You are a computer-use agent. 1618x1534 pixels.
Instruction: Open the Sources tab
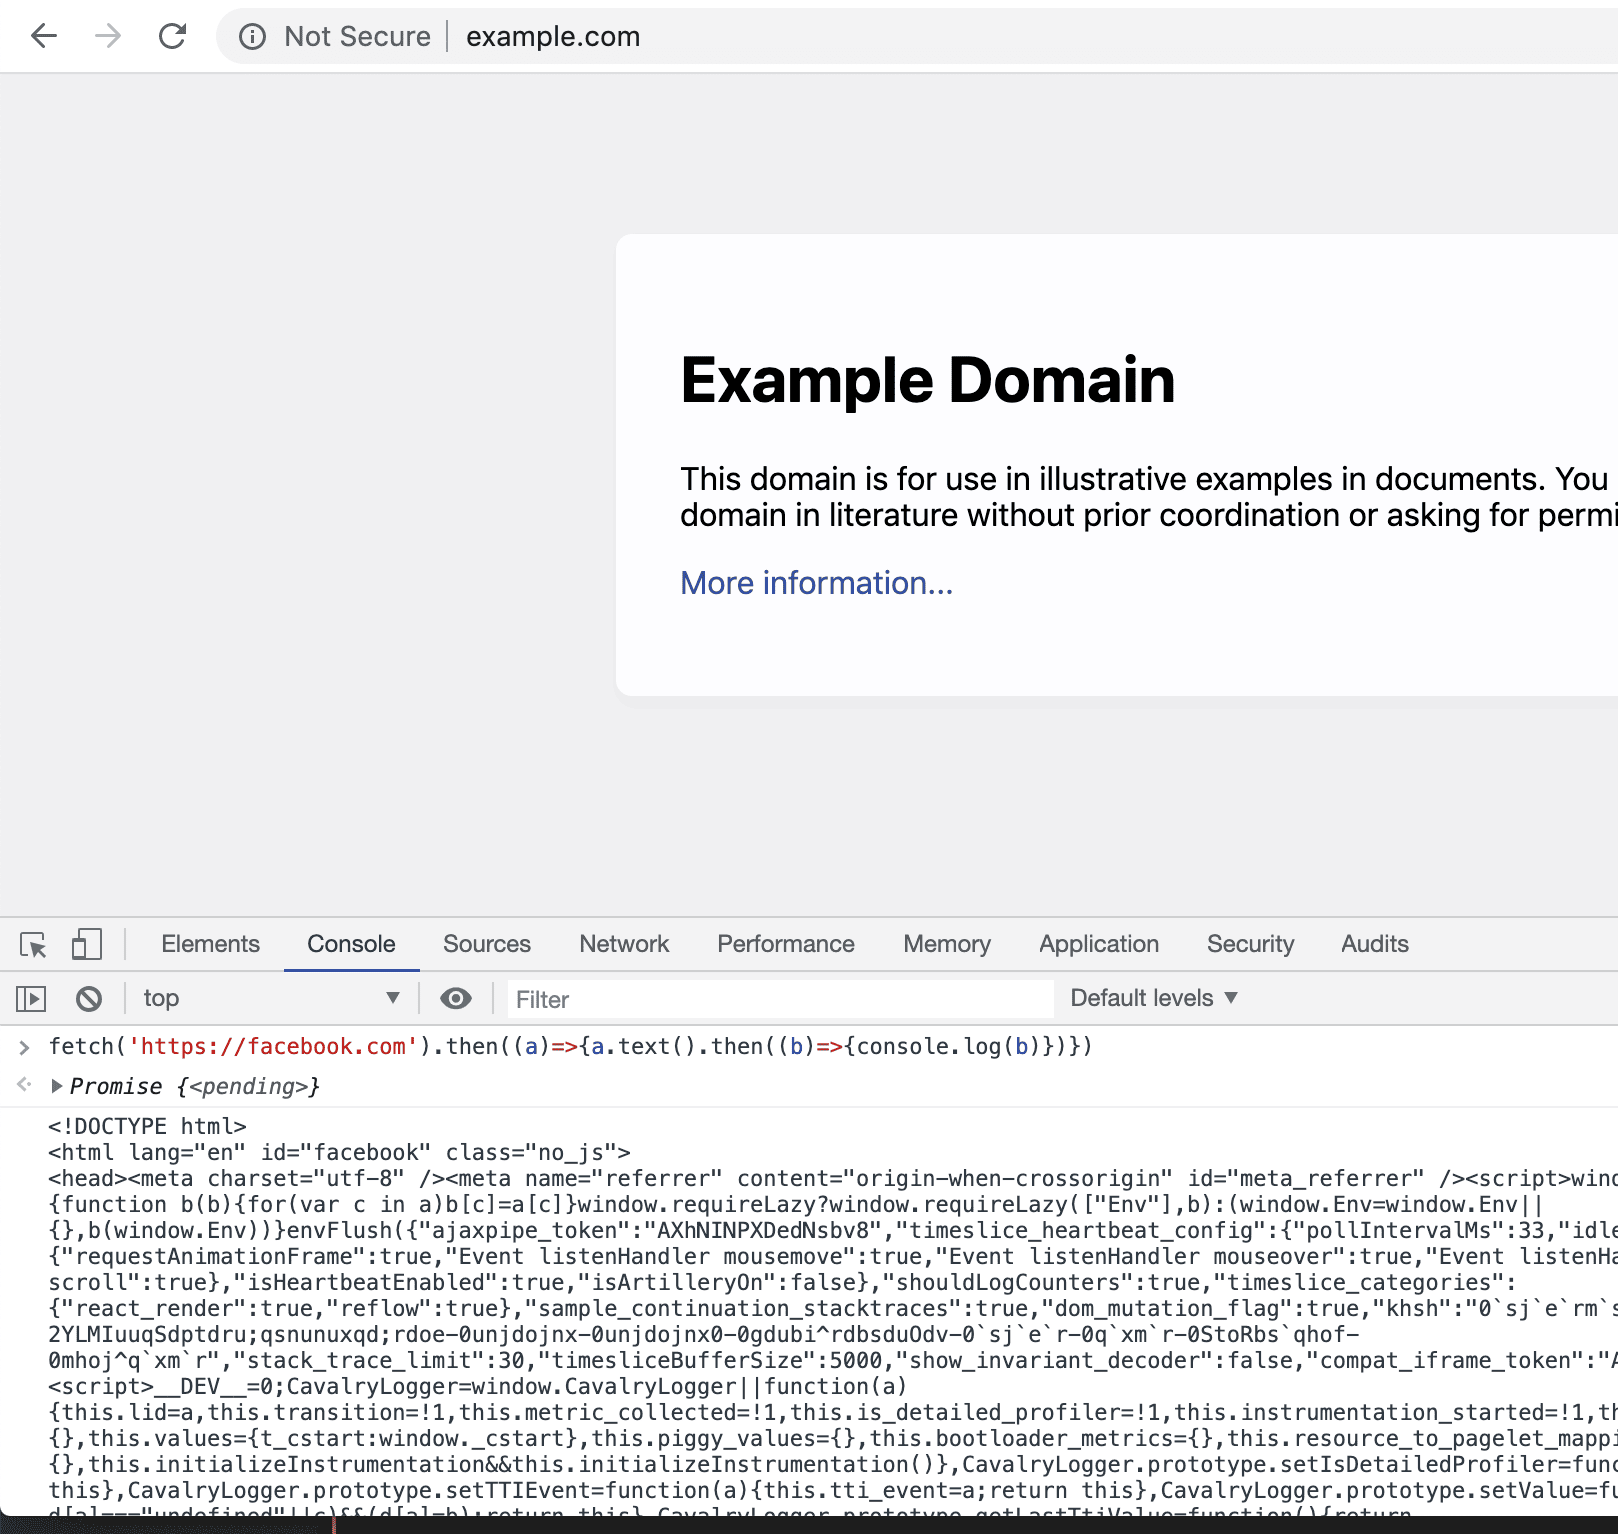click(x=487, y=944)
